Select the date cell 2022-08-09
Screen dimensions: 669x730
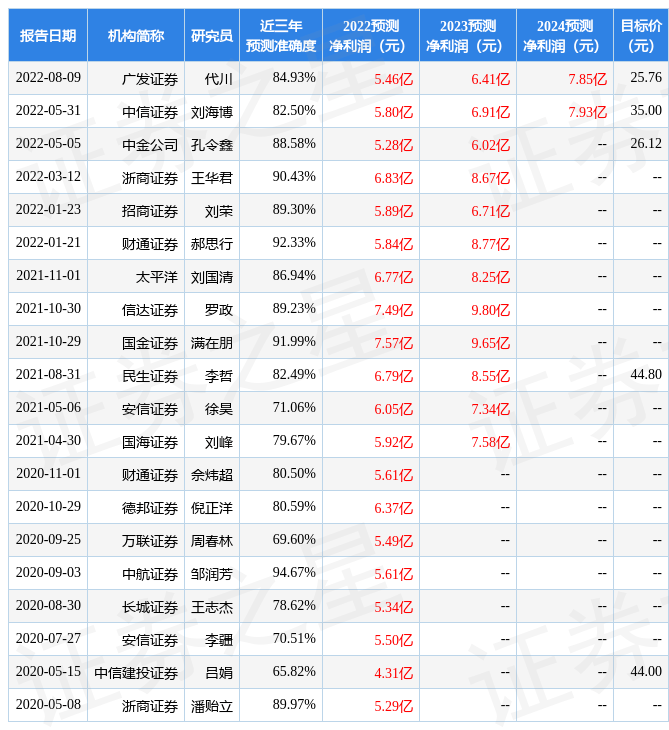tap(48, 78)
